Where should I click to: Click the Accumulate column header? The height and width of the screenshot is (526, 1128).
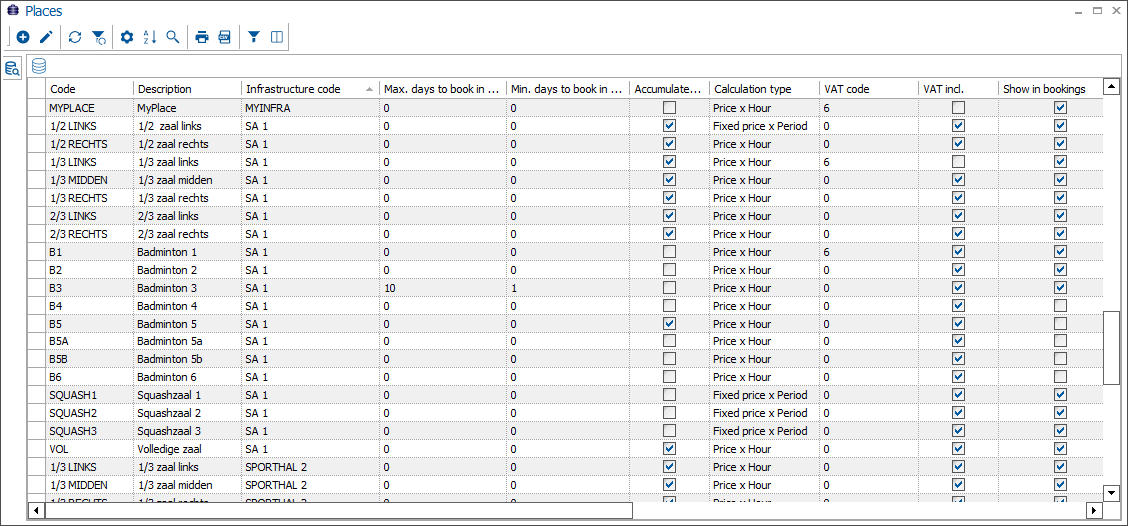670,89
